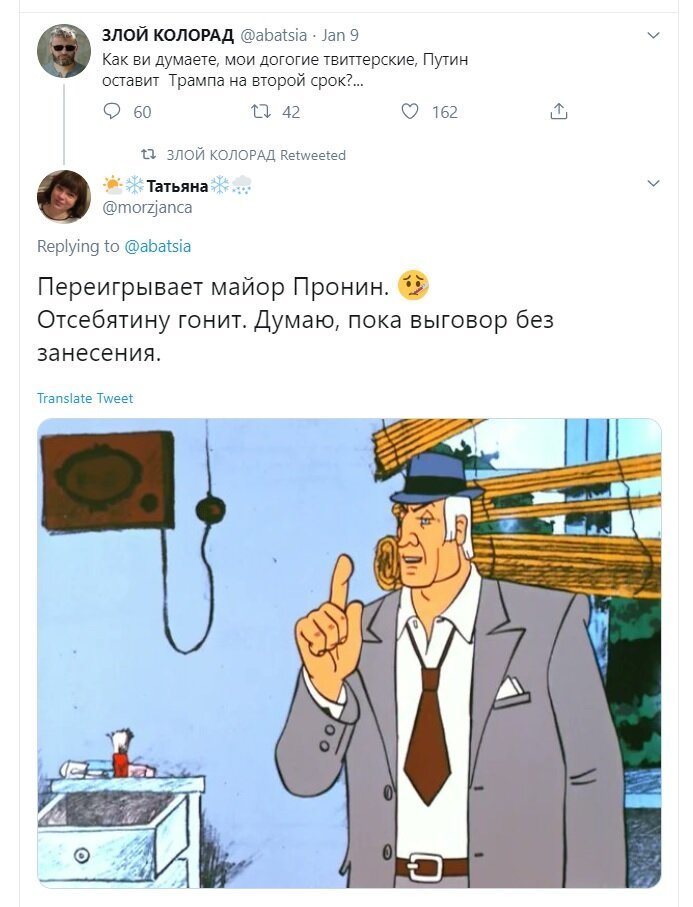Click the 162 likes count
The width and height of the screenshot is (693, 907).
coord(444,112)
